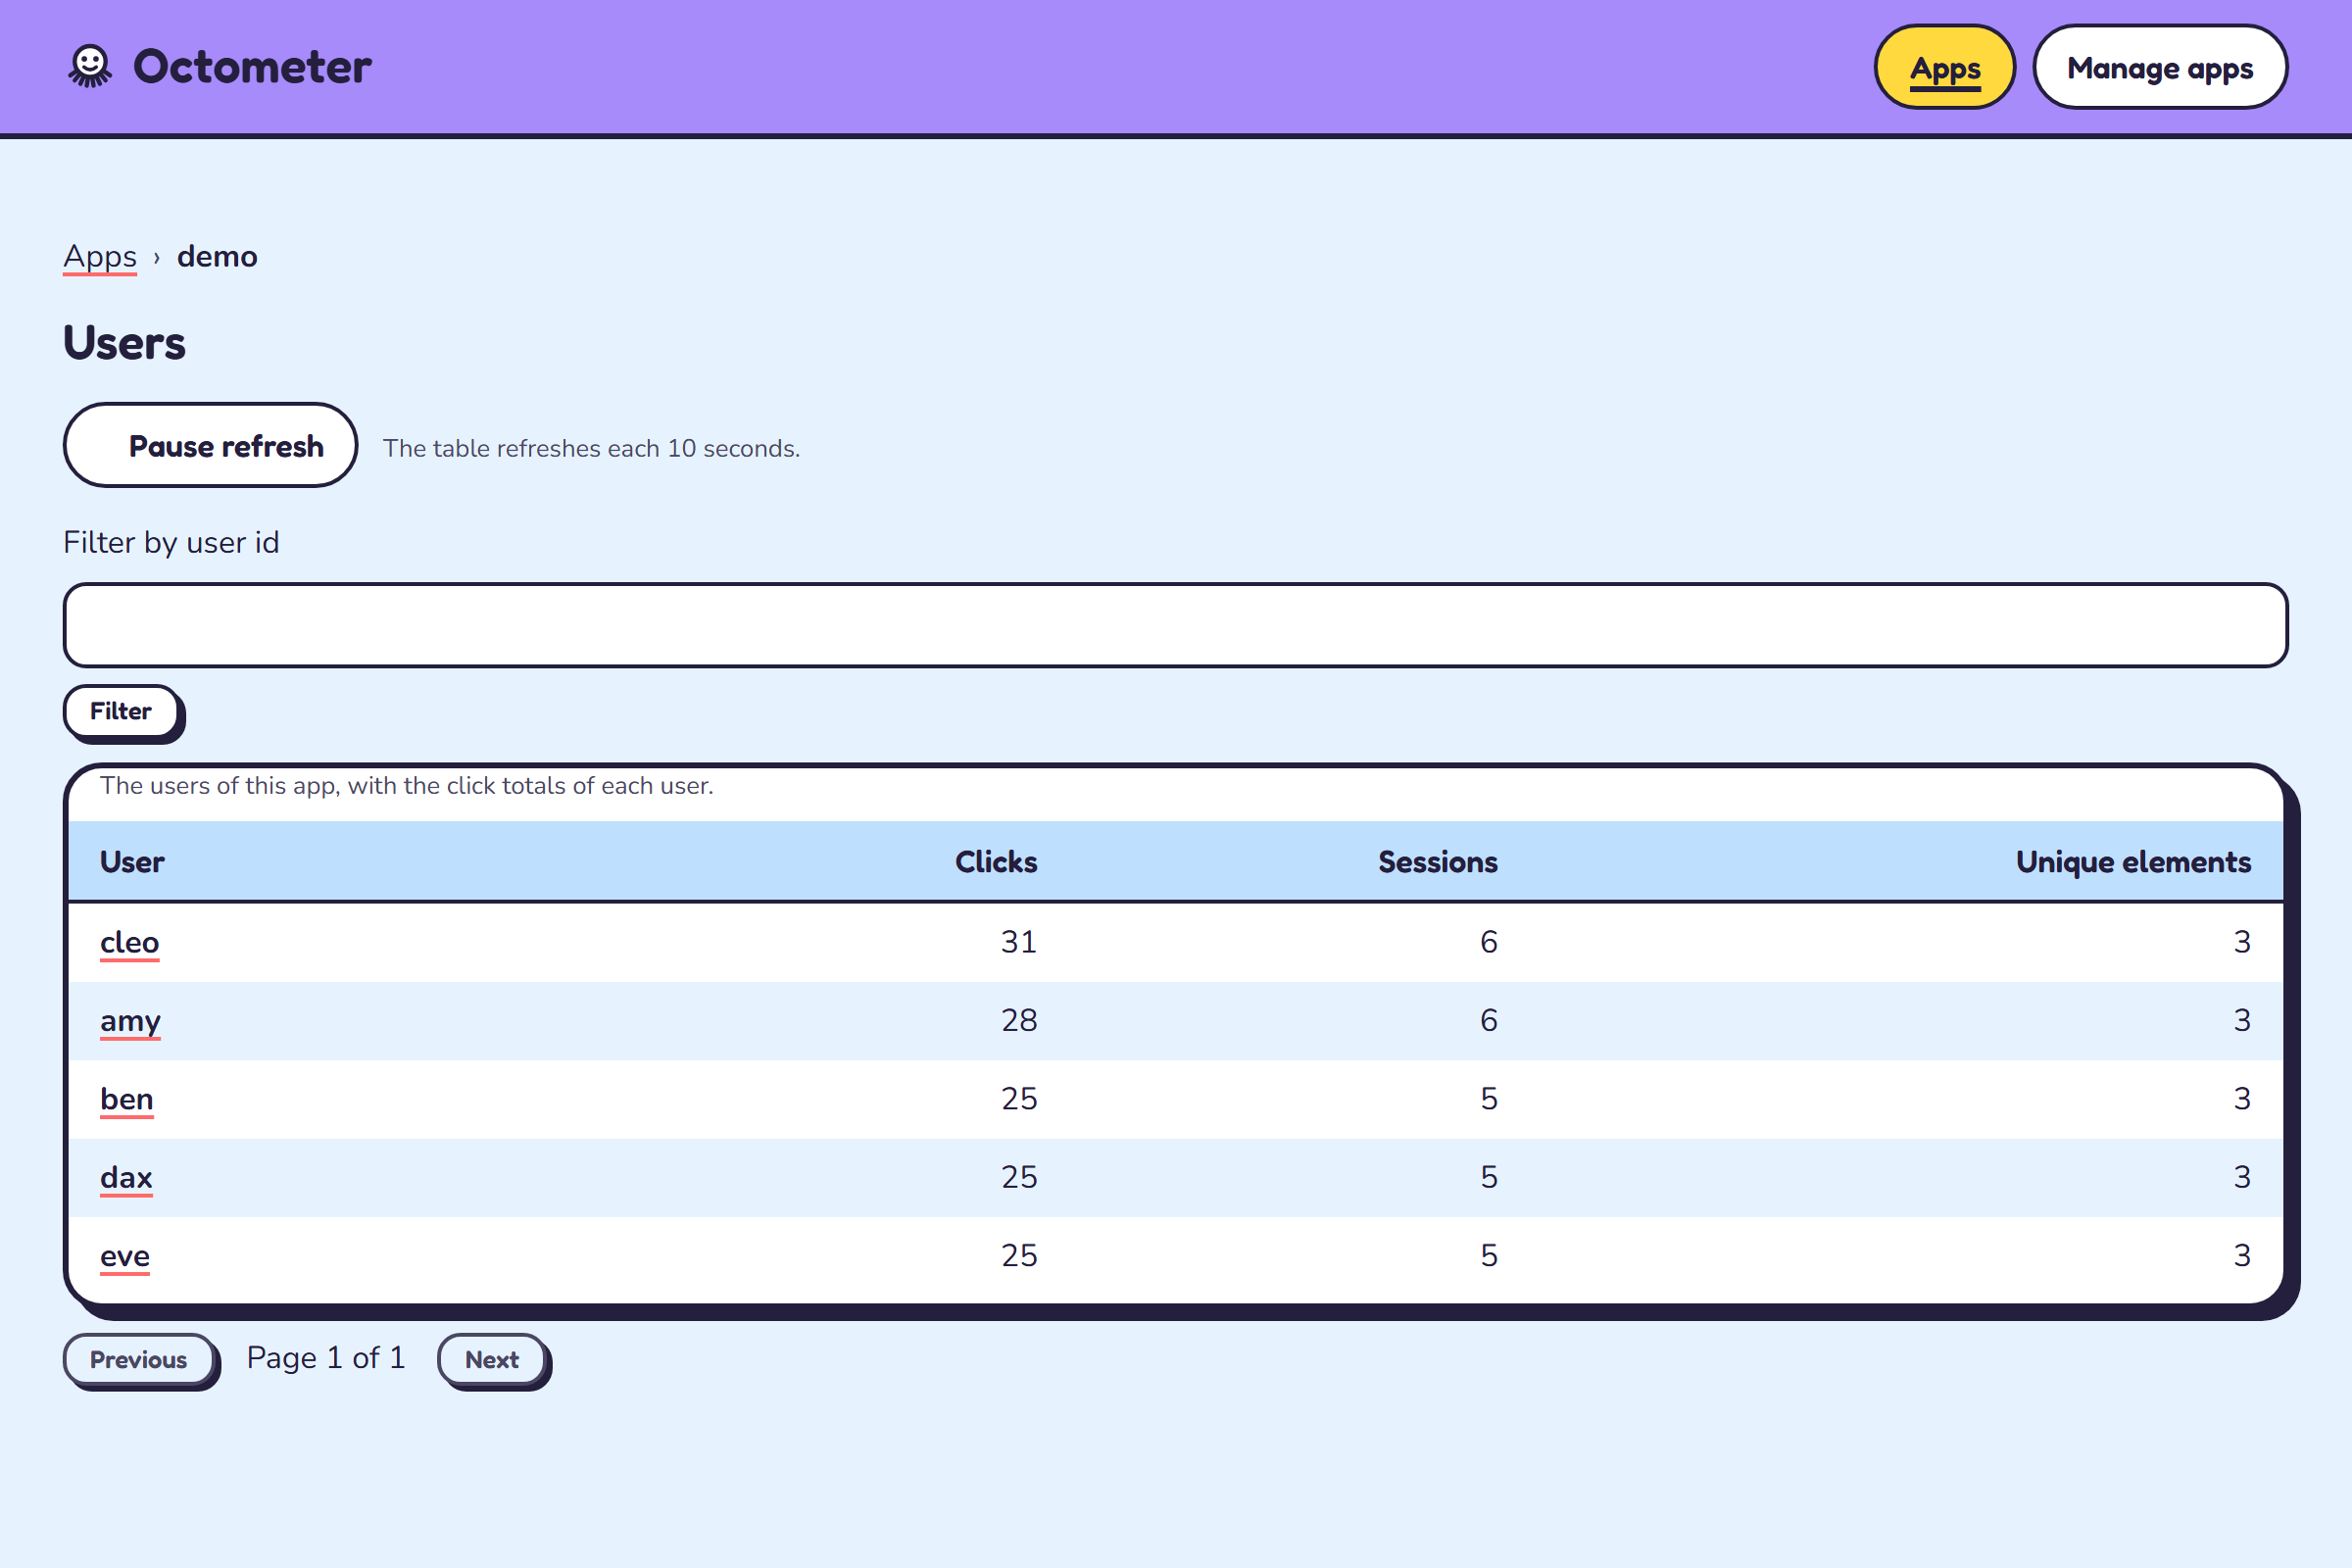Go to Apps via breadcrumb link
The width and height of the screenshot is (2352, 1568).
point(100,257)
